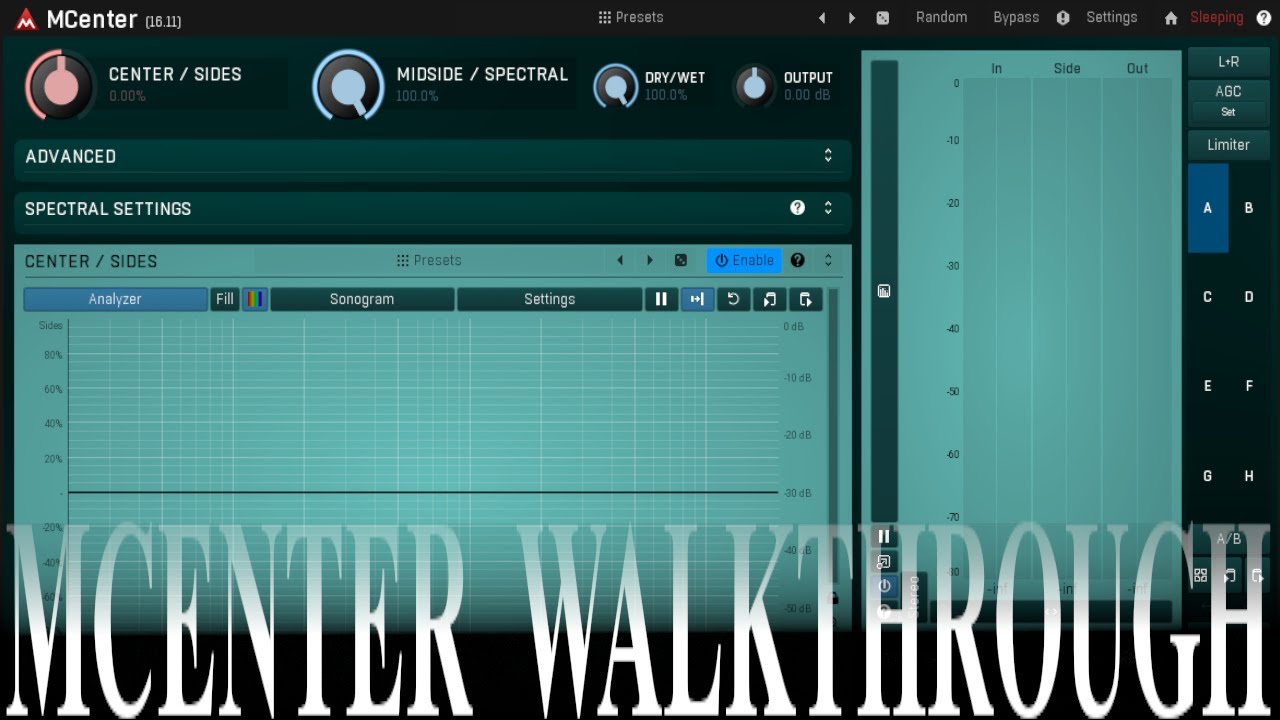This screenshot has height=720, width=1280.
Task: Select preset slot H
Action: [1249, 476]
